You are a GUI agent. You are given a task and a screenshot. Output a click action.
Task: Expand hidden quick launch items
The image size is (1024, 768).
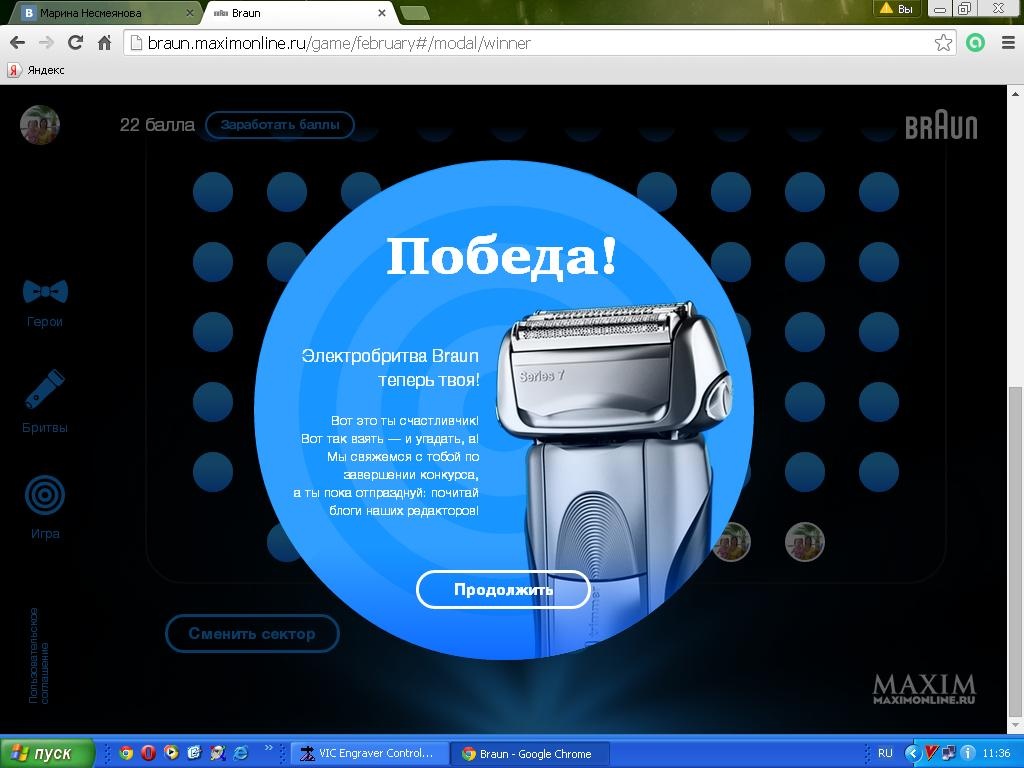[268, 749]
